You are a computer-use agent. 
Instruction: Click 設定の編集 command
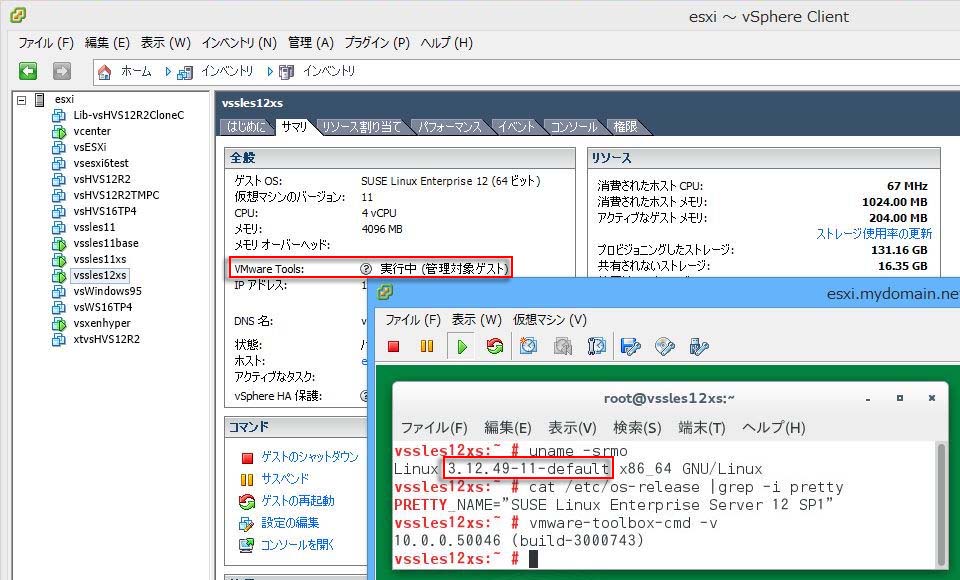[x=290, y=523]
